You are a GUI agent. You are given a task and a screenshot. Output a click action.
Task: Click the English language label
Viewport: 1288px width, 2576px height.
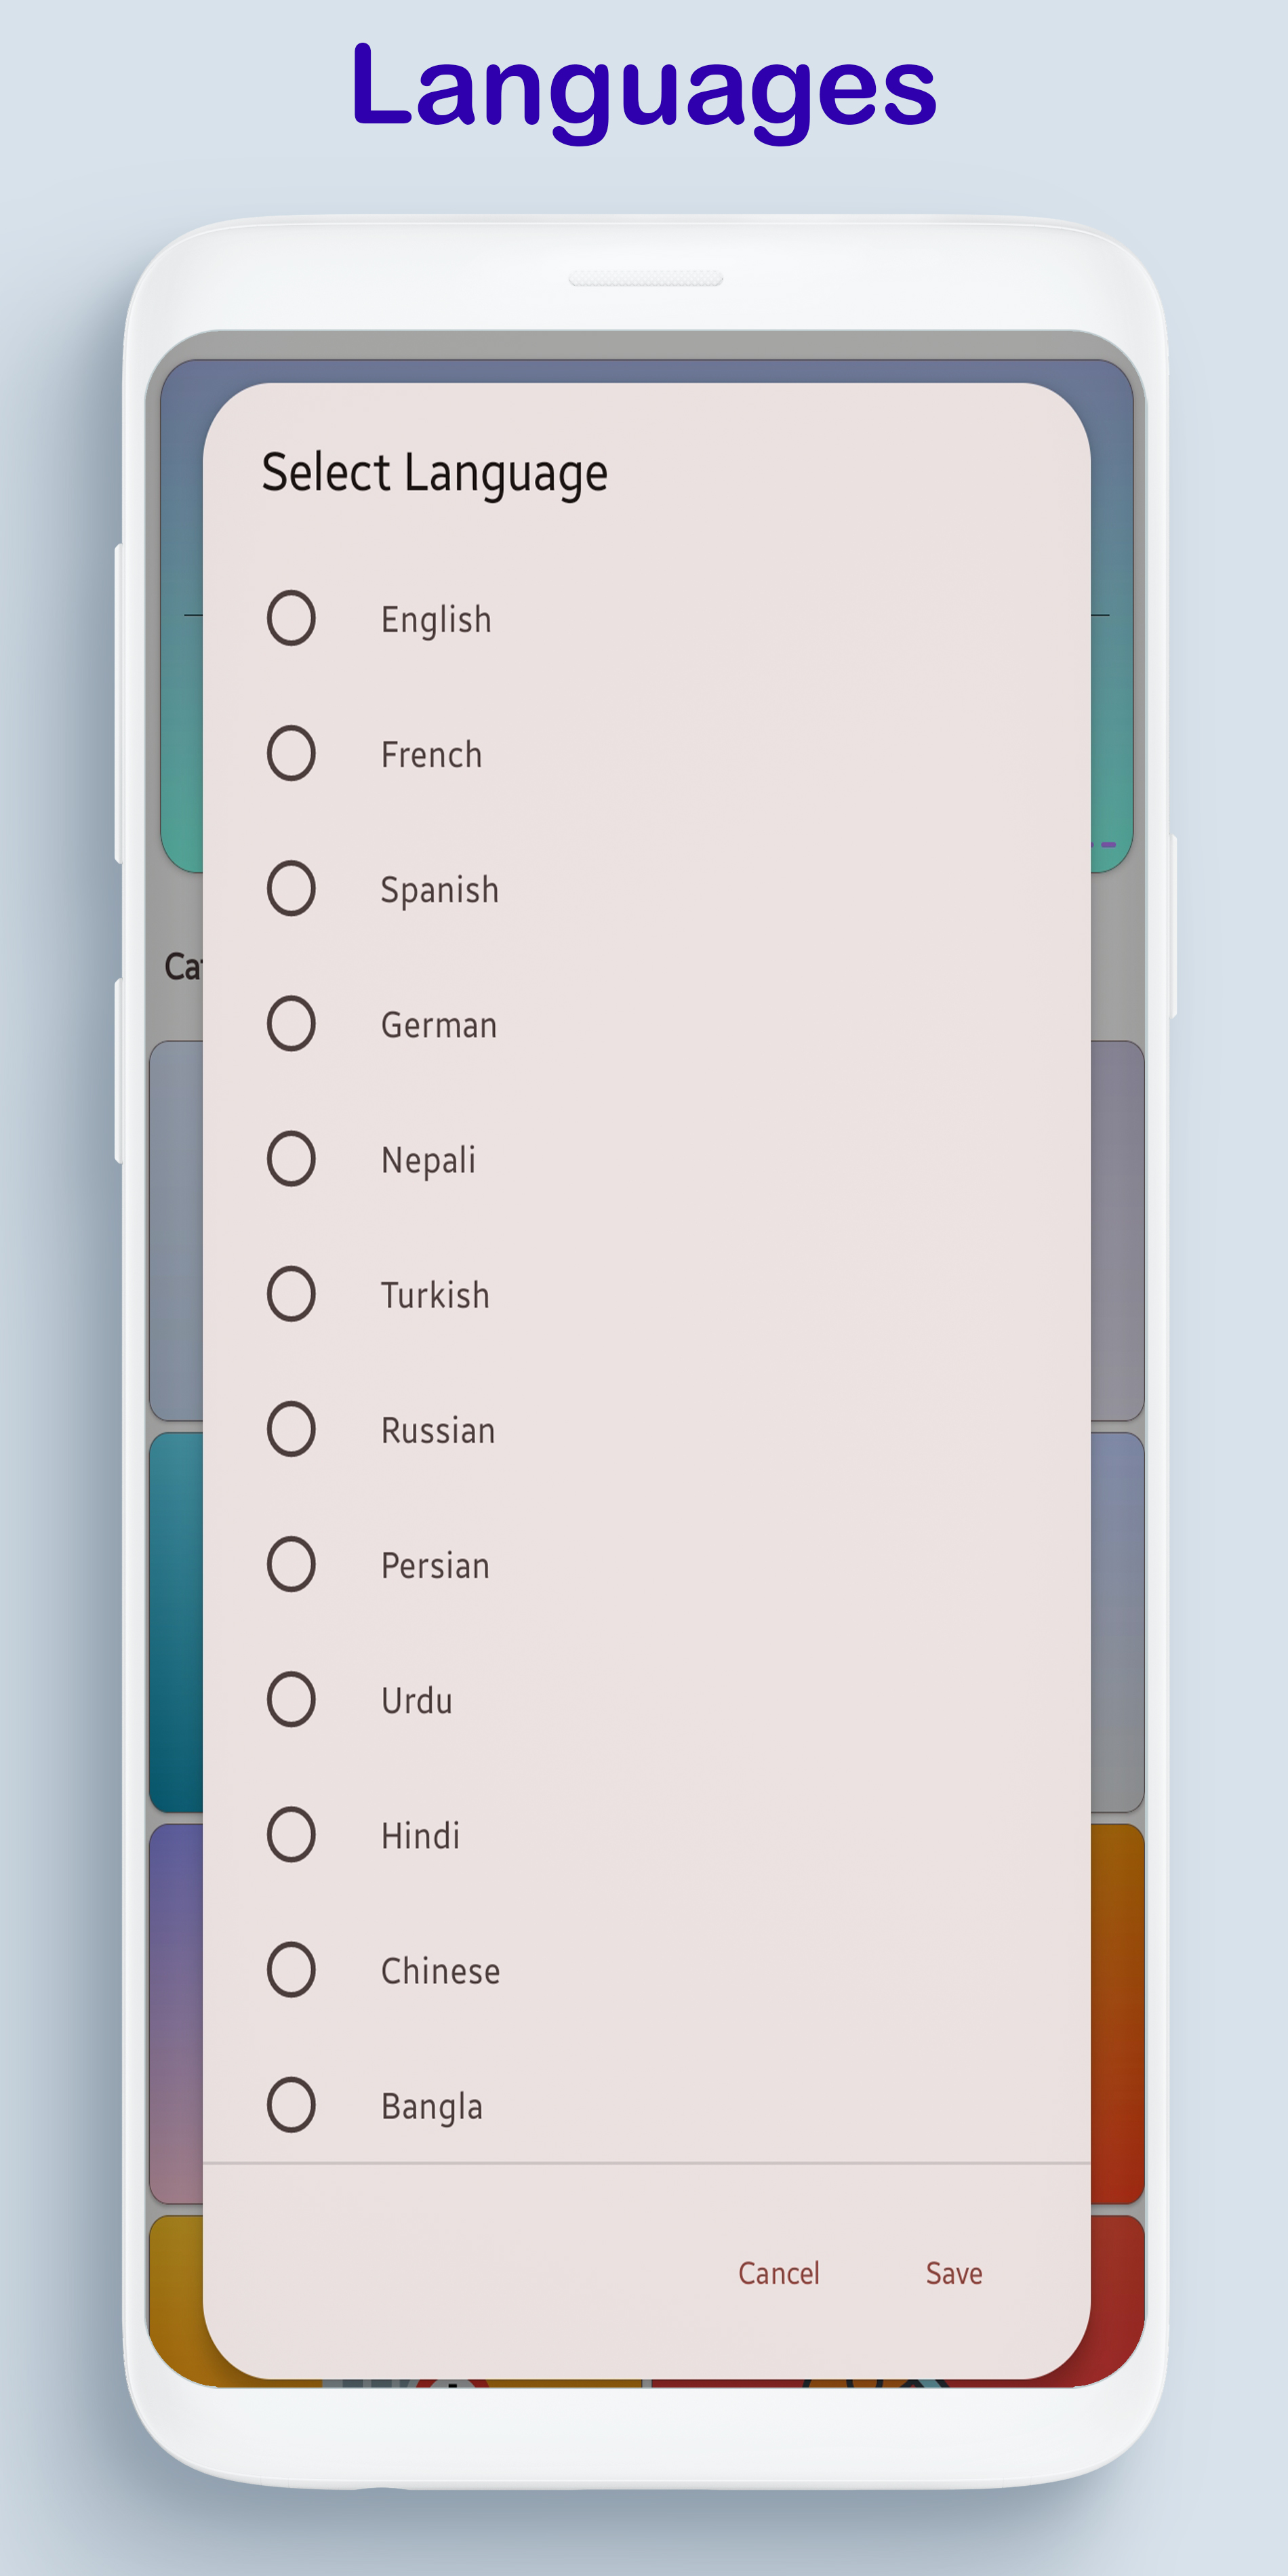[x=436, y=620]
